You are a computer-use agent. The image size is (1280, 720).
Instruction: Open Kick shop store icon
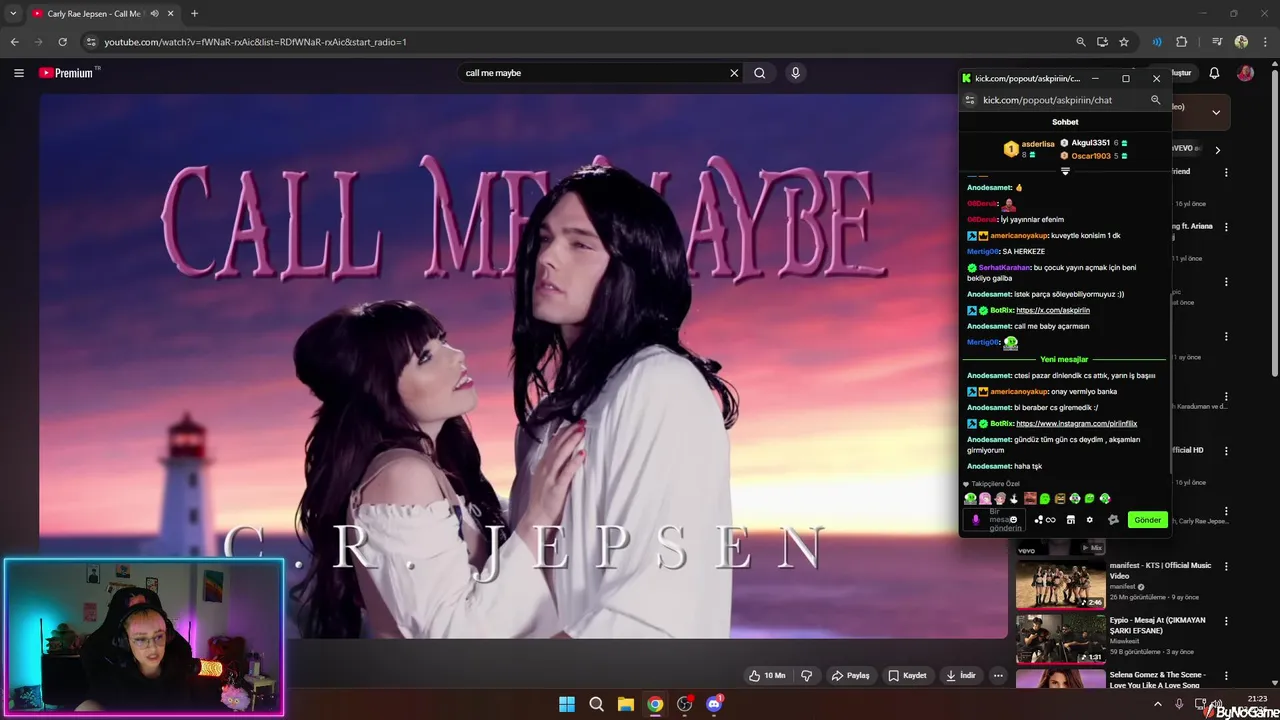1071,519
